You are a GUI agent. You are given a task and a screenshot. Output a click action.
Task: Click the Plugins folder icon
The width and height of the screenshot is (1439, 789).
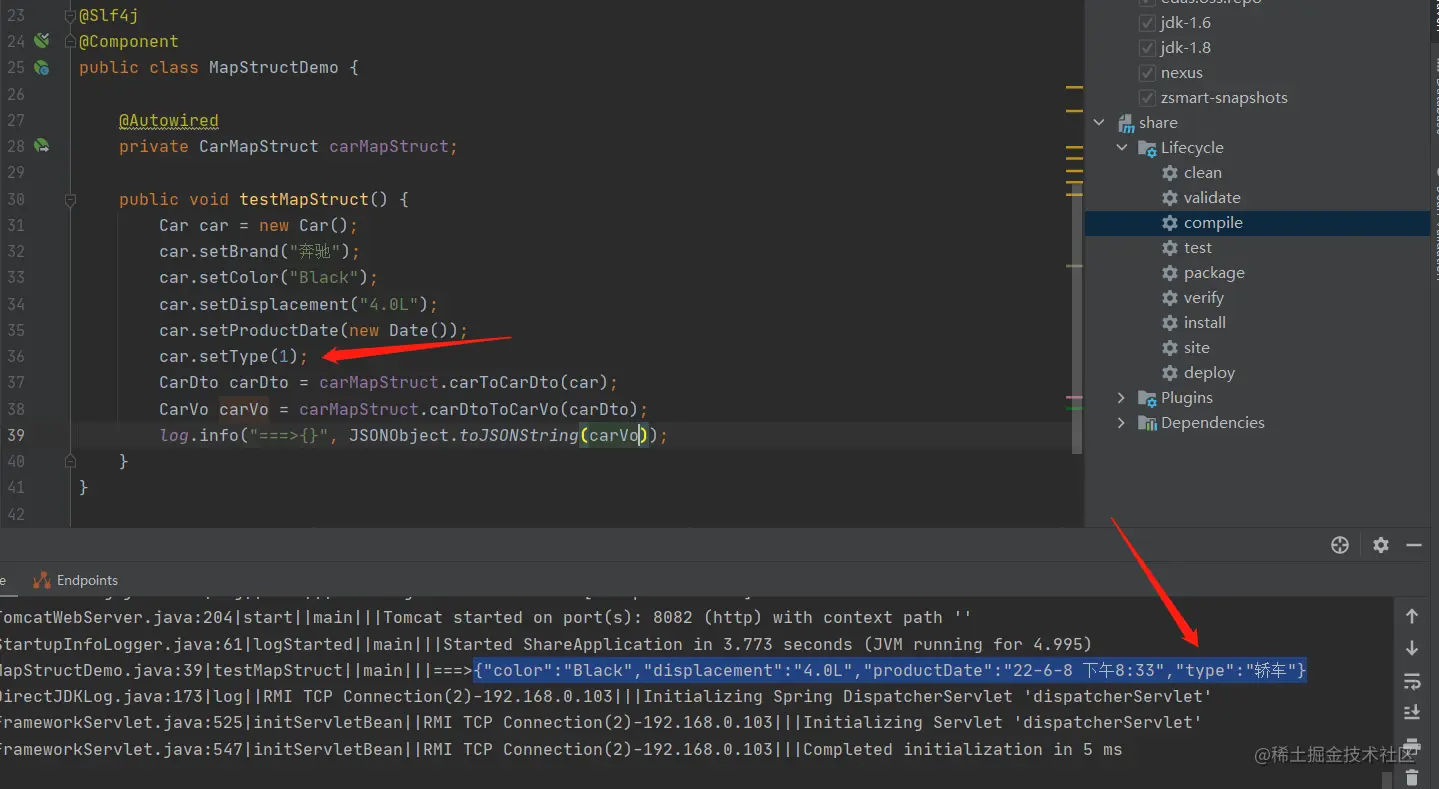pos(1147,398)
